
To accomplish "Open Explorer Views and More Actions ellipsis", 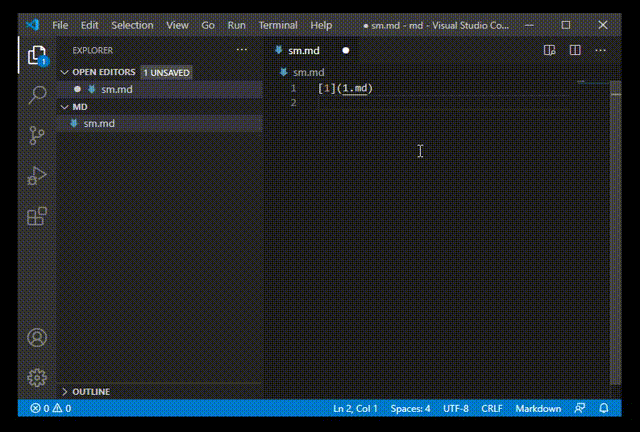I will click(x=242, y=50).
